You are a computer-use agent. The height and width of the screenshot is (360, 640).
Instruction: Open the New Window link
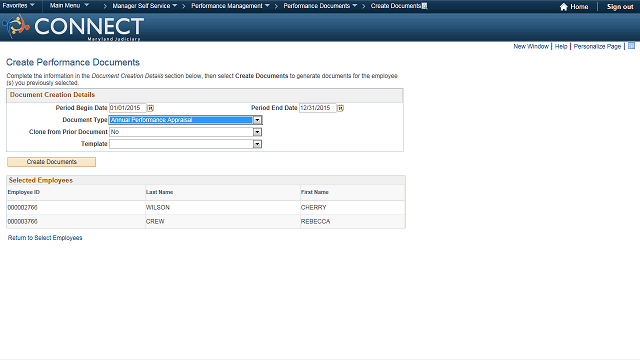531,47
